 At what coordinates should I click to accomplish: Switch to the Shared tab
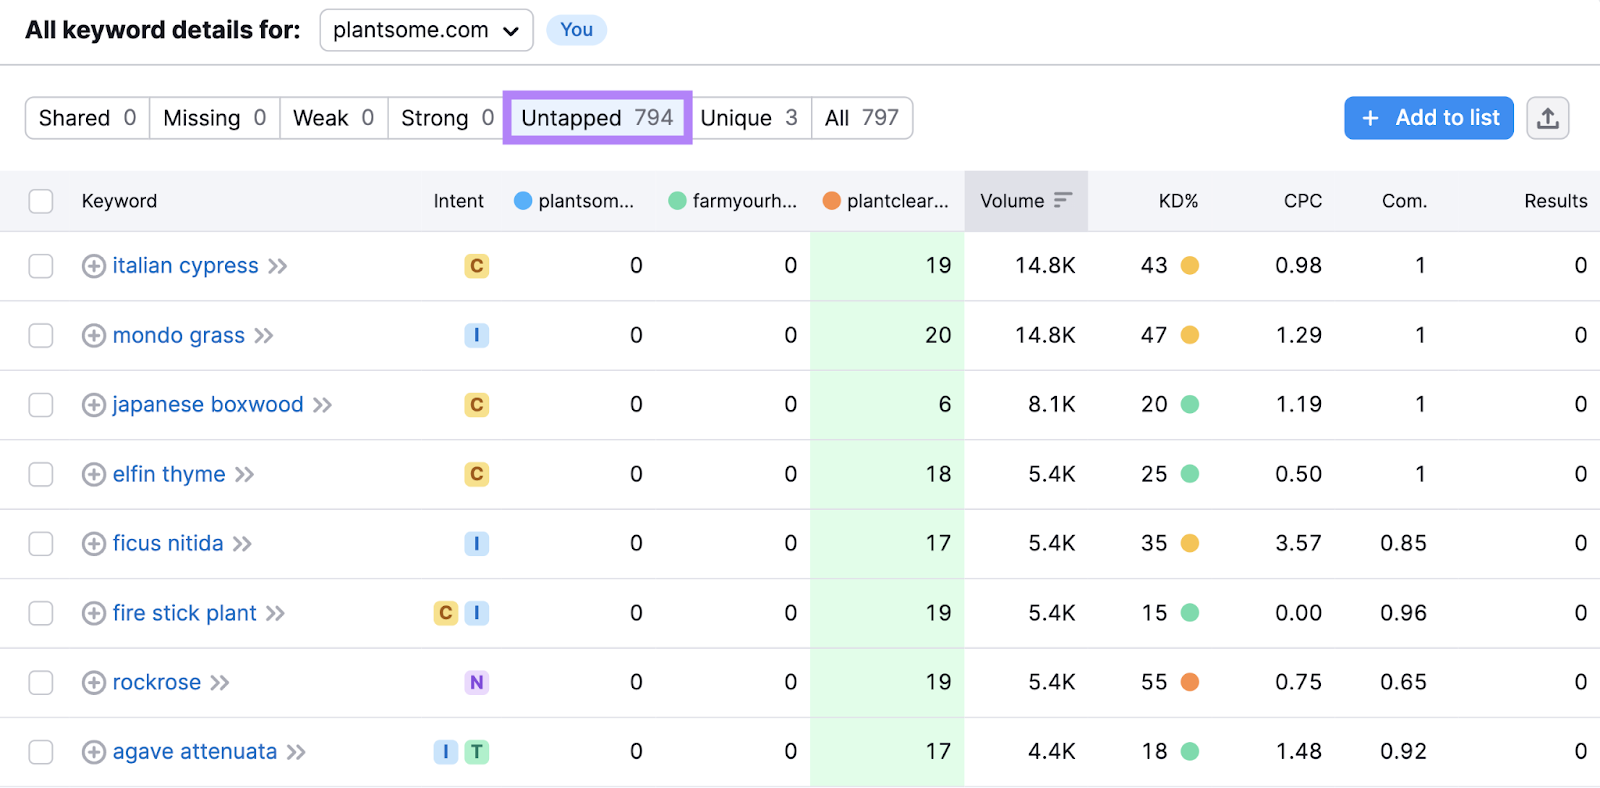click(87, 118)
